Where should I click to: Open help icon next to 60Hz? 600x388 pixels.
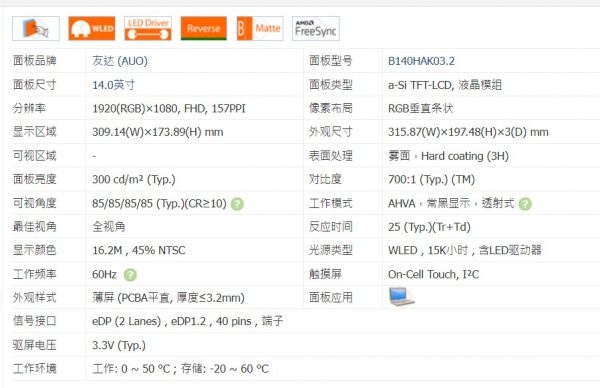[130, 275]
